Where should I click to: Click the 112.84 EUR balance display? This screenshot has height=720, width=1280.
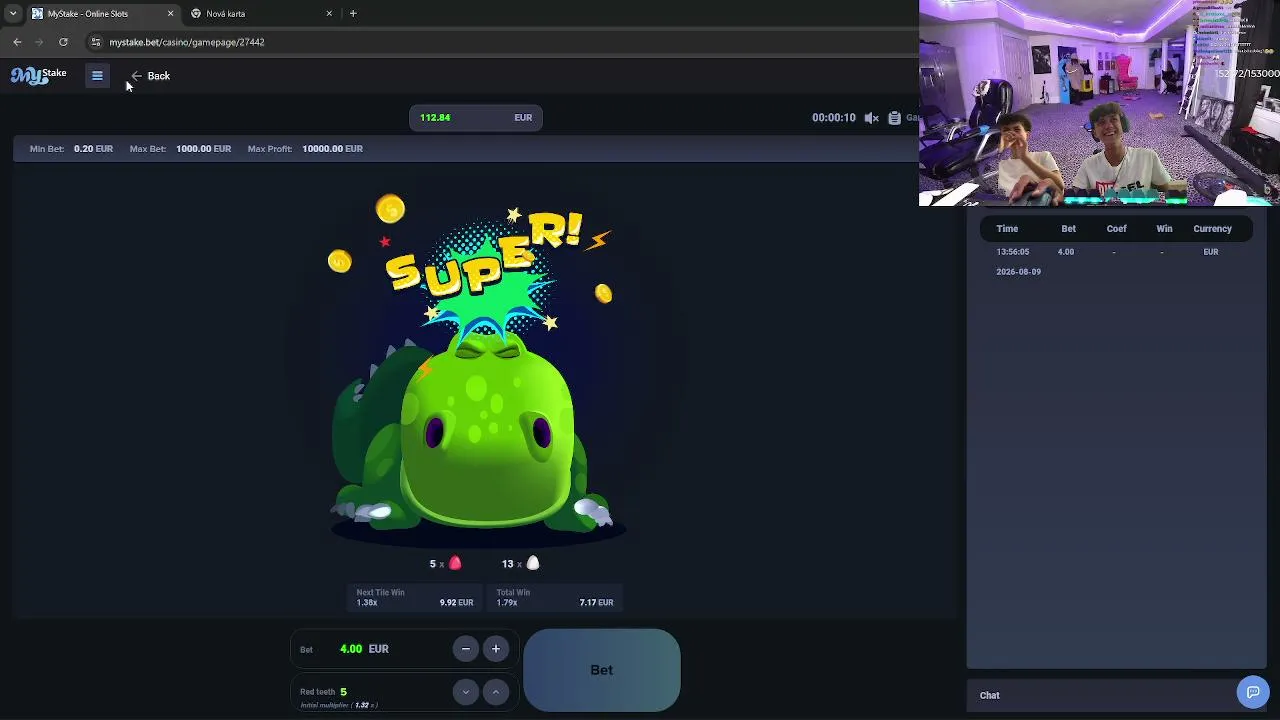[475, 118]
